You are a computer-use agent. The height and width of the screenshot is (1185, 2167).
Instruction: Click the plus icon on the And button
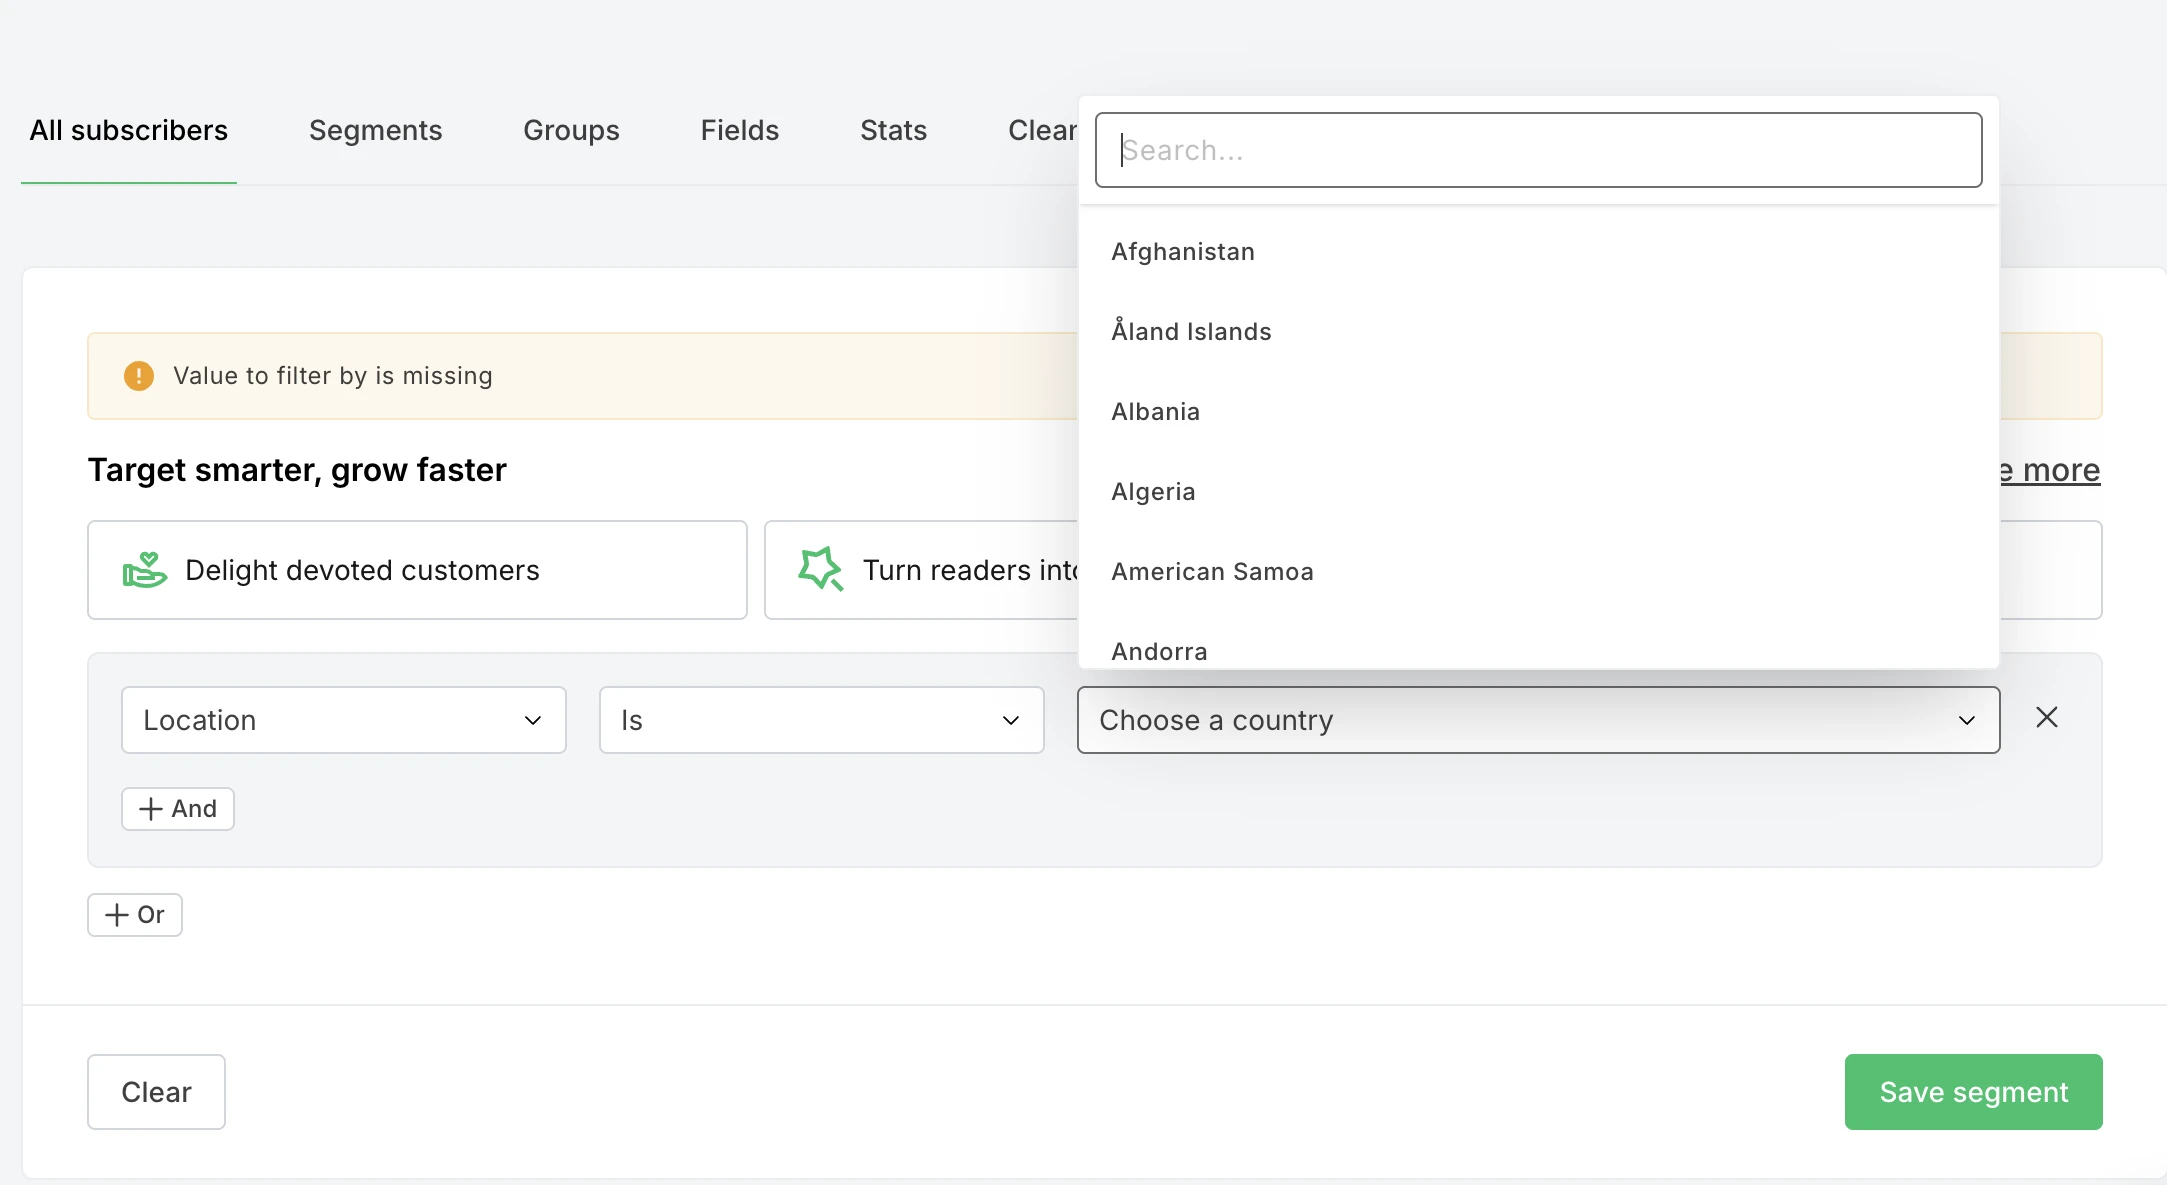150,808
